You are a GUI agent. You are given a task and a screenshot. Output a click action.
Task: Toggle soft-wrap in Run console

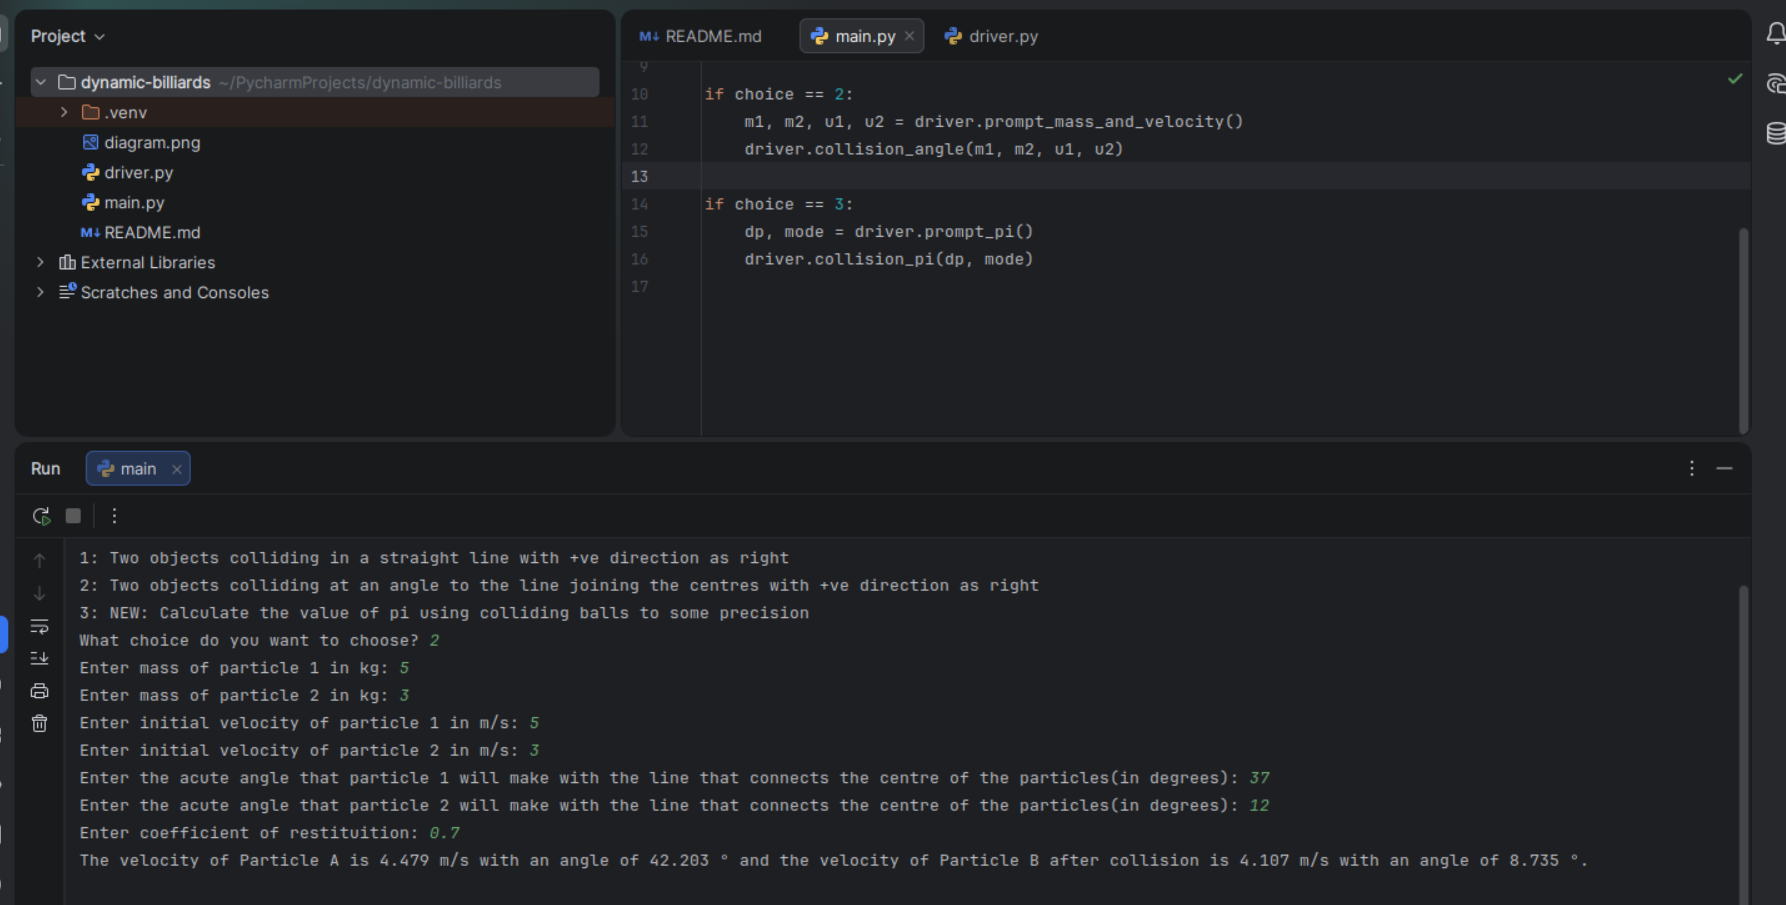(x=40, y=627)
